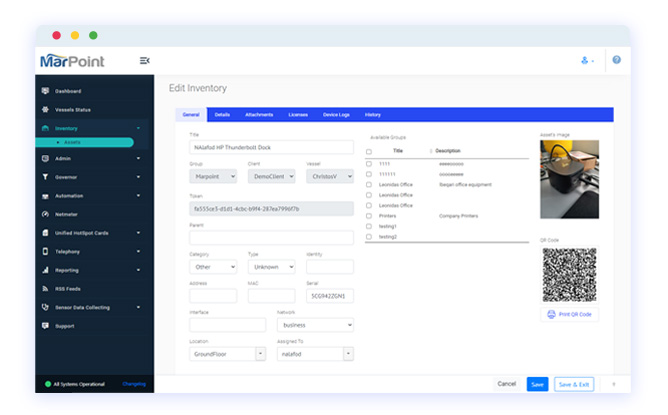Open the user account menu icon

coord(587,60)
